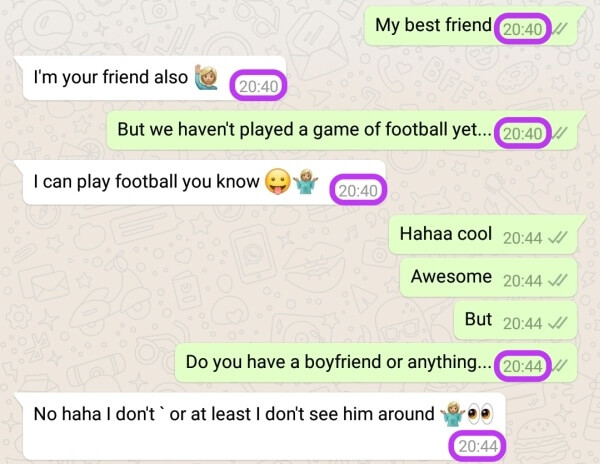Click read ticks on 'Awesome' message
This screenshot has width=600, height=464.
coord(557,281)
